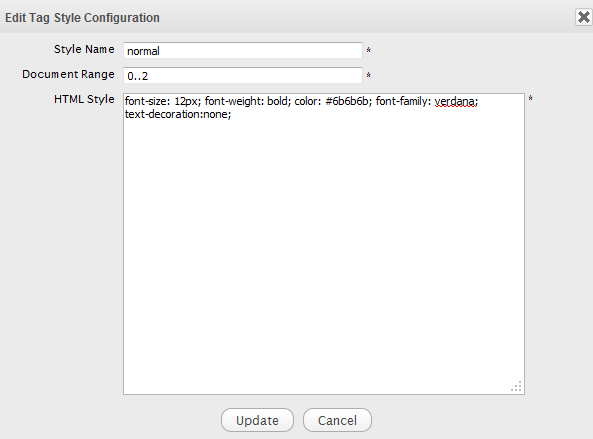This screenshot has width=593, height=439.
Task: Click required asterisk beside Style Name
Action: pos(369,50)
